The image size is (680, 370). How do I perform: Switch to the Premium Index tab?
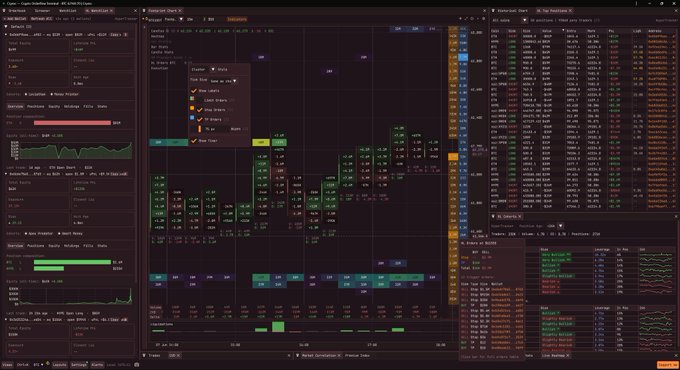tap(357, 355)
